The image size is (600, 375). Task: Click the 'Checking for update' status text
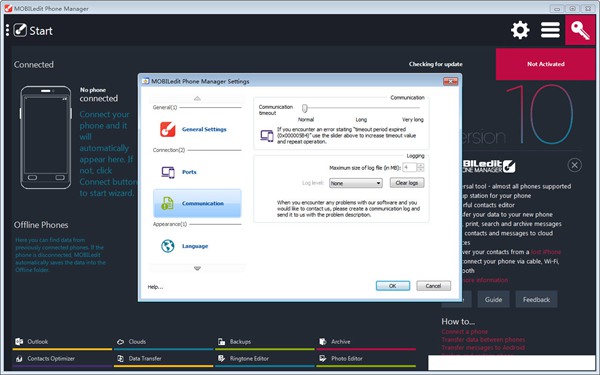click(x=435, y=64)
